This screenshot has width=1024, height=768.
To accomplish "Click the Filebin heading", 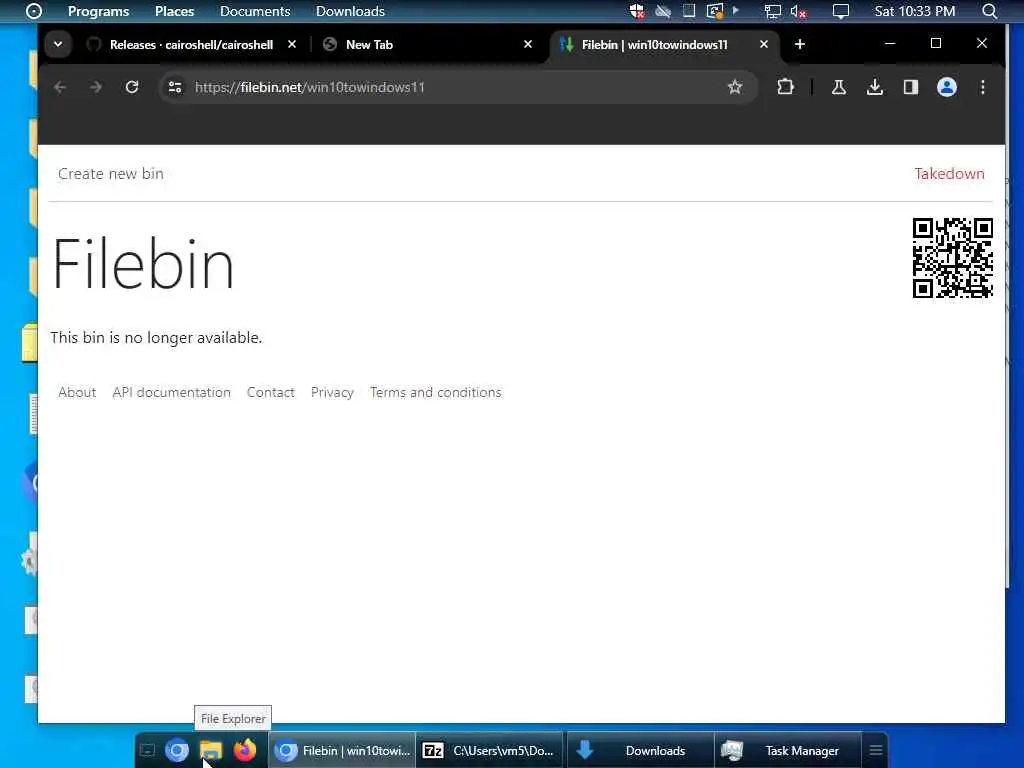I will 143,264.
